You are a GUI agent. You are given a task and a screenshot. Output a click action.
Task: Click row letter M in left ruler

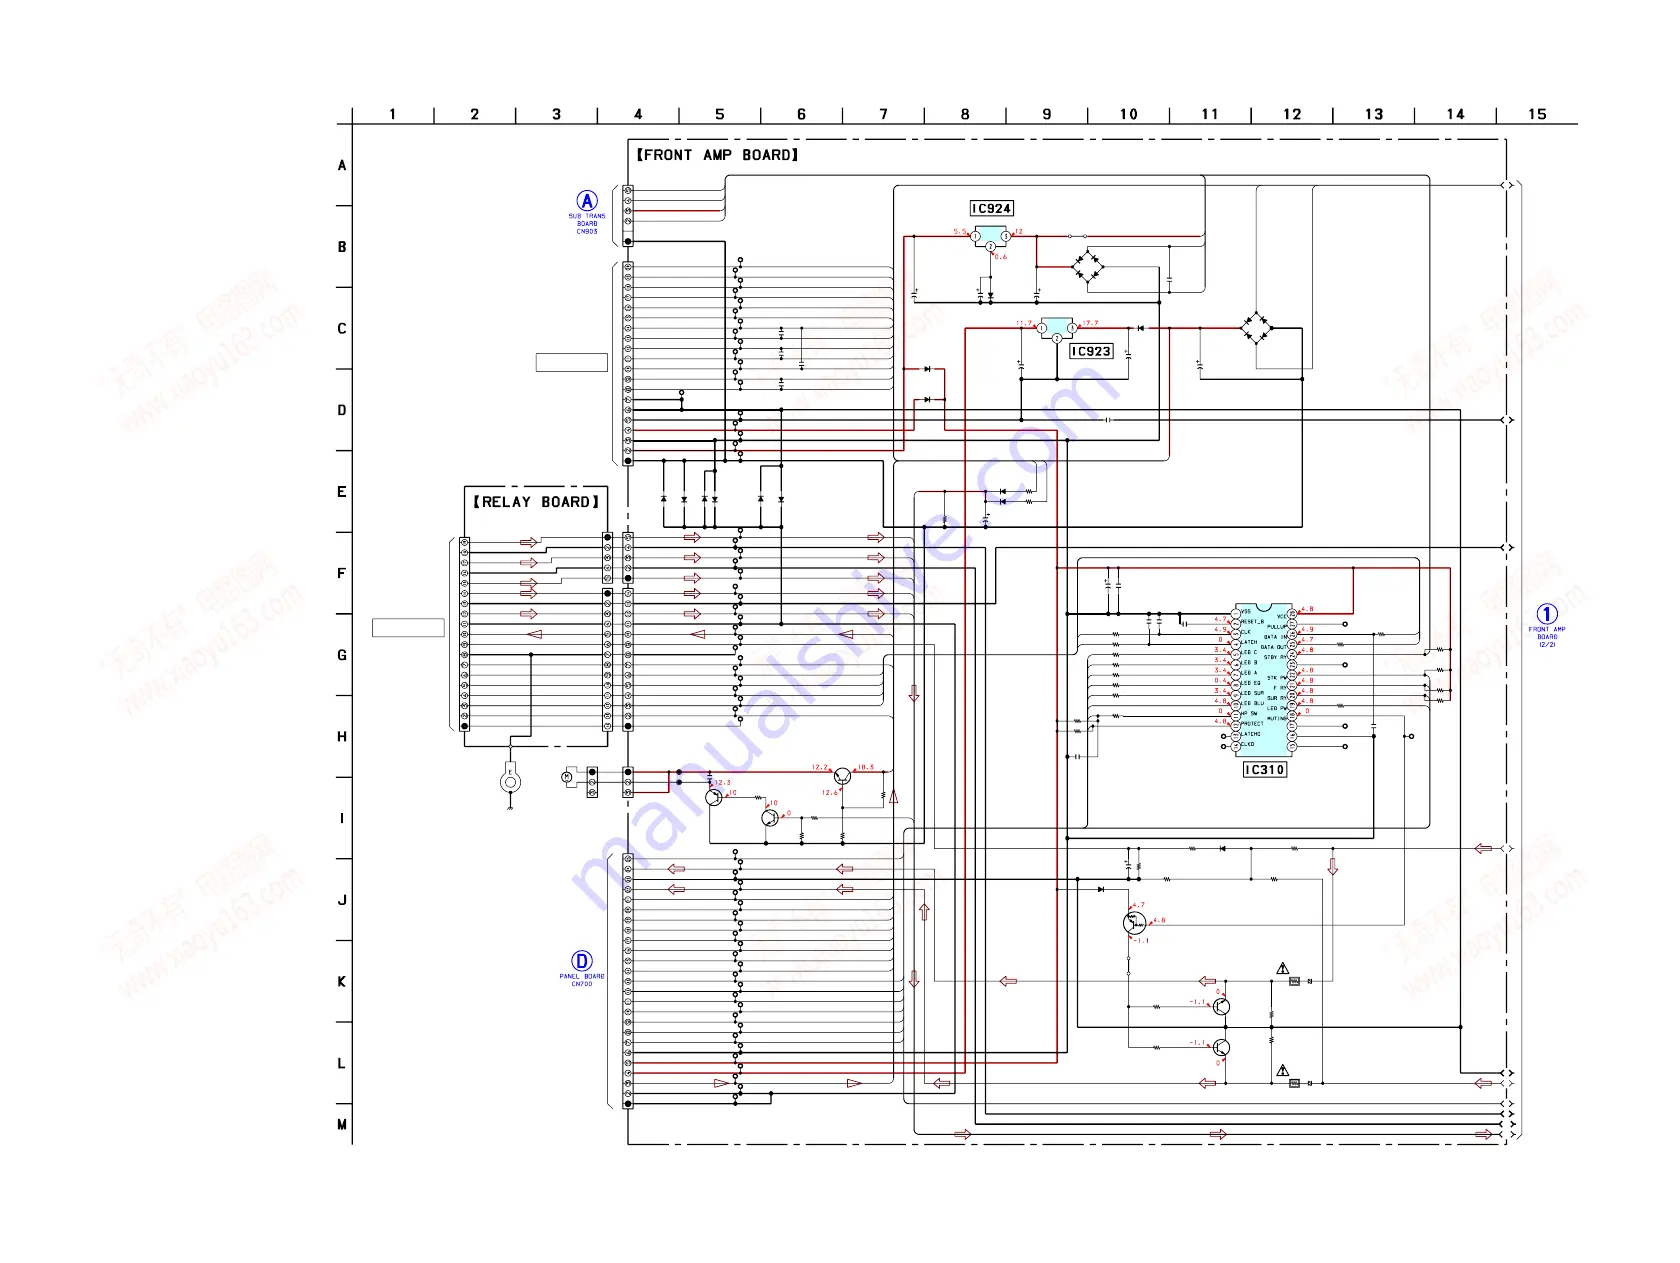click(x=342, y=1125)
